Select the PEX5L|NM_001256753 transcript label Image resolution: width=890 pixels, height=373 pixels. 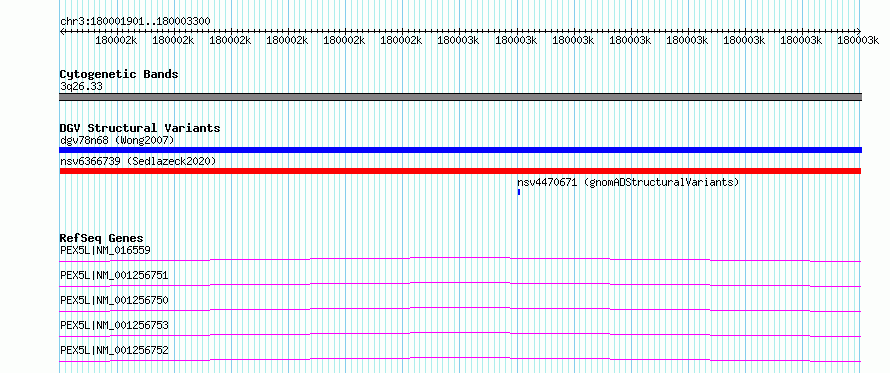114,325
